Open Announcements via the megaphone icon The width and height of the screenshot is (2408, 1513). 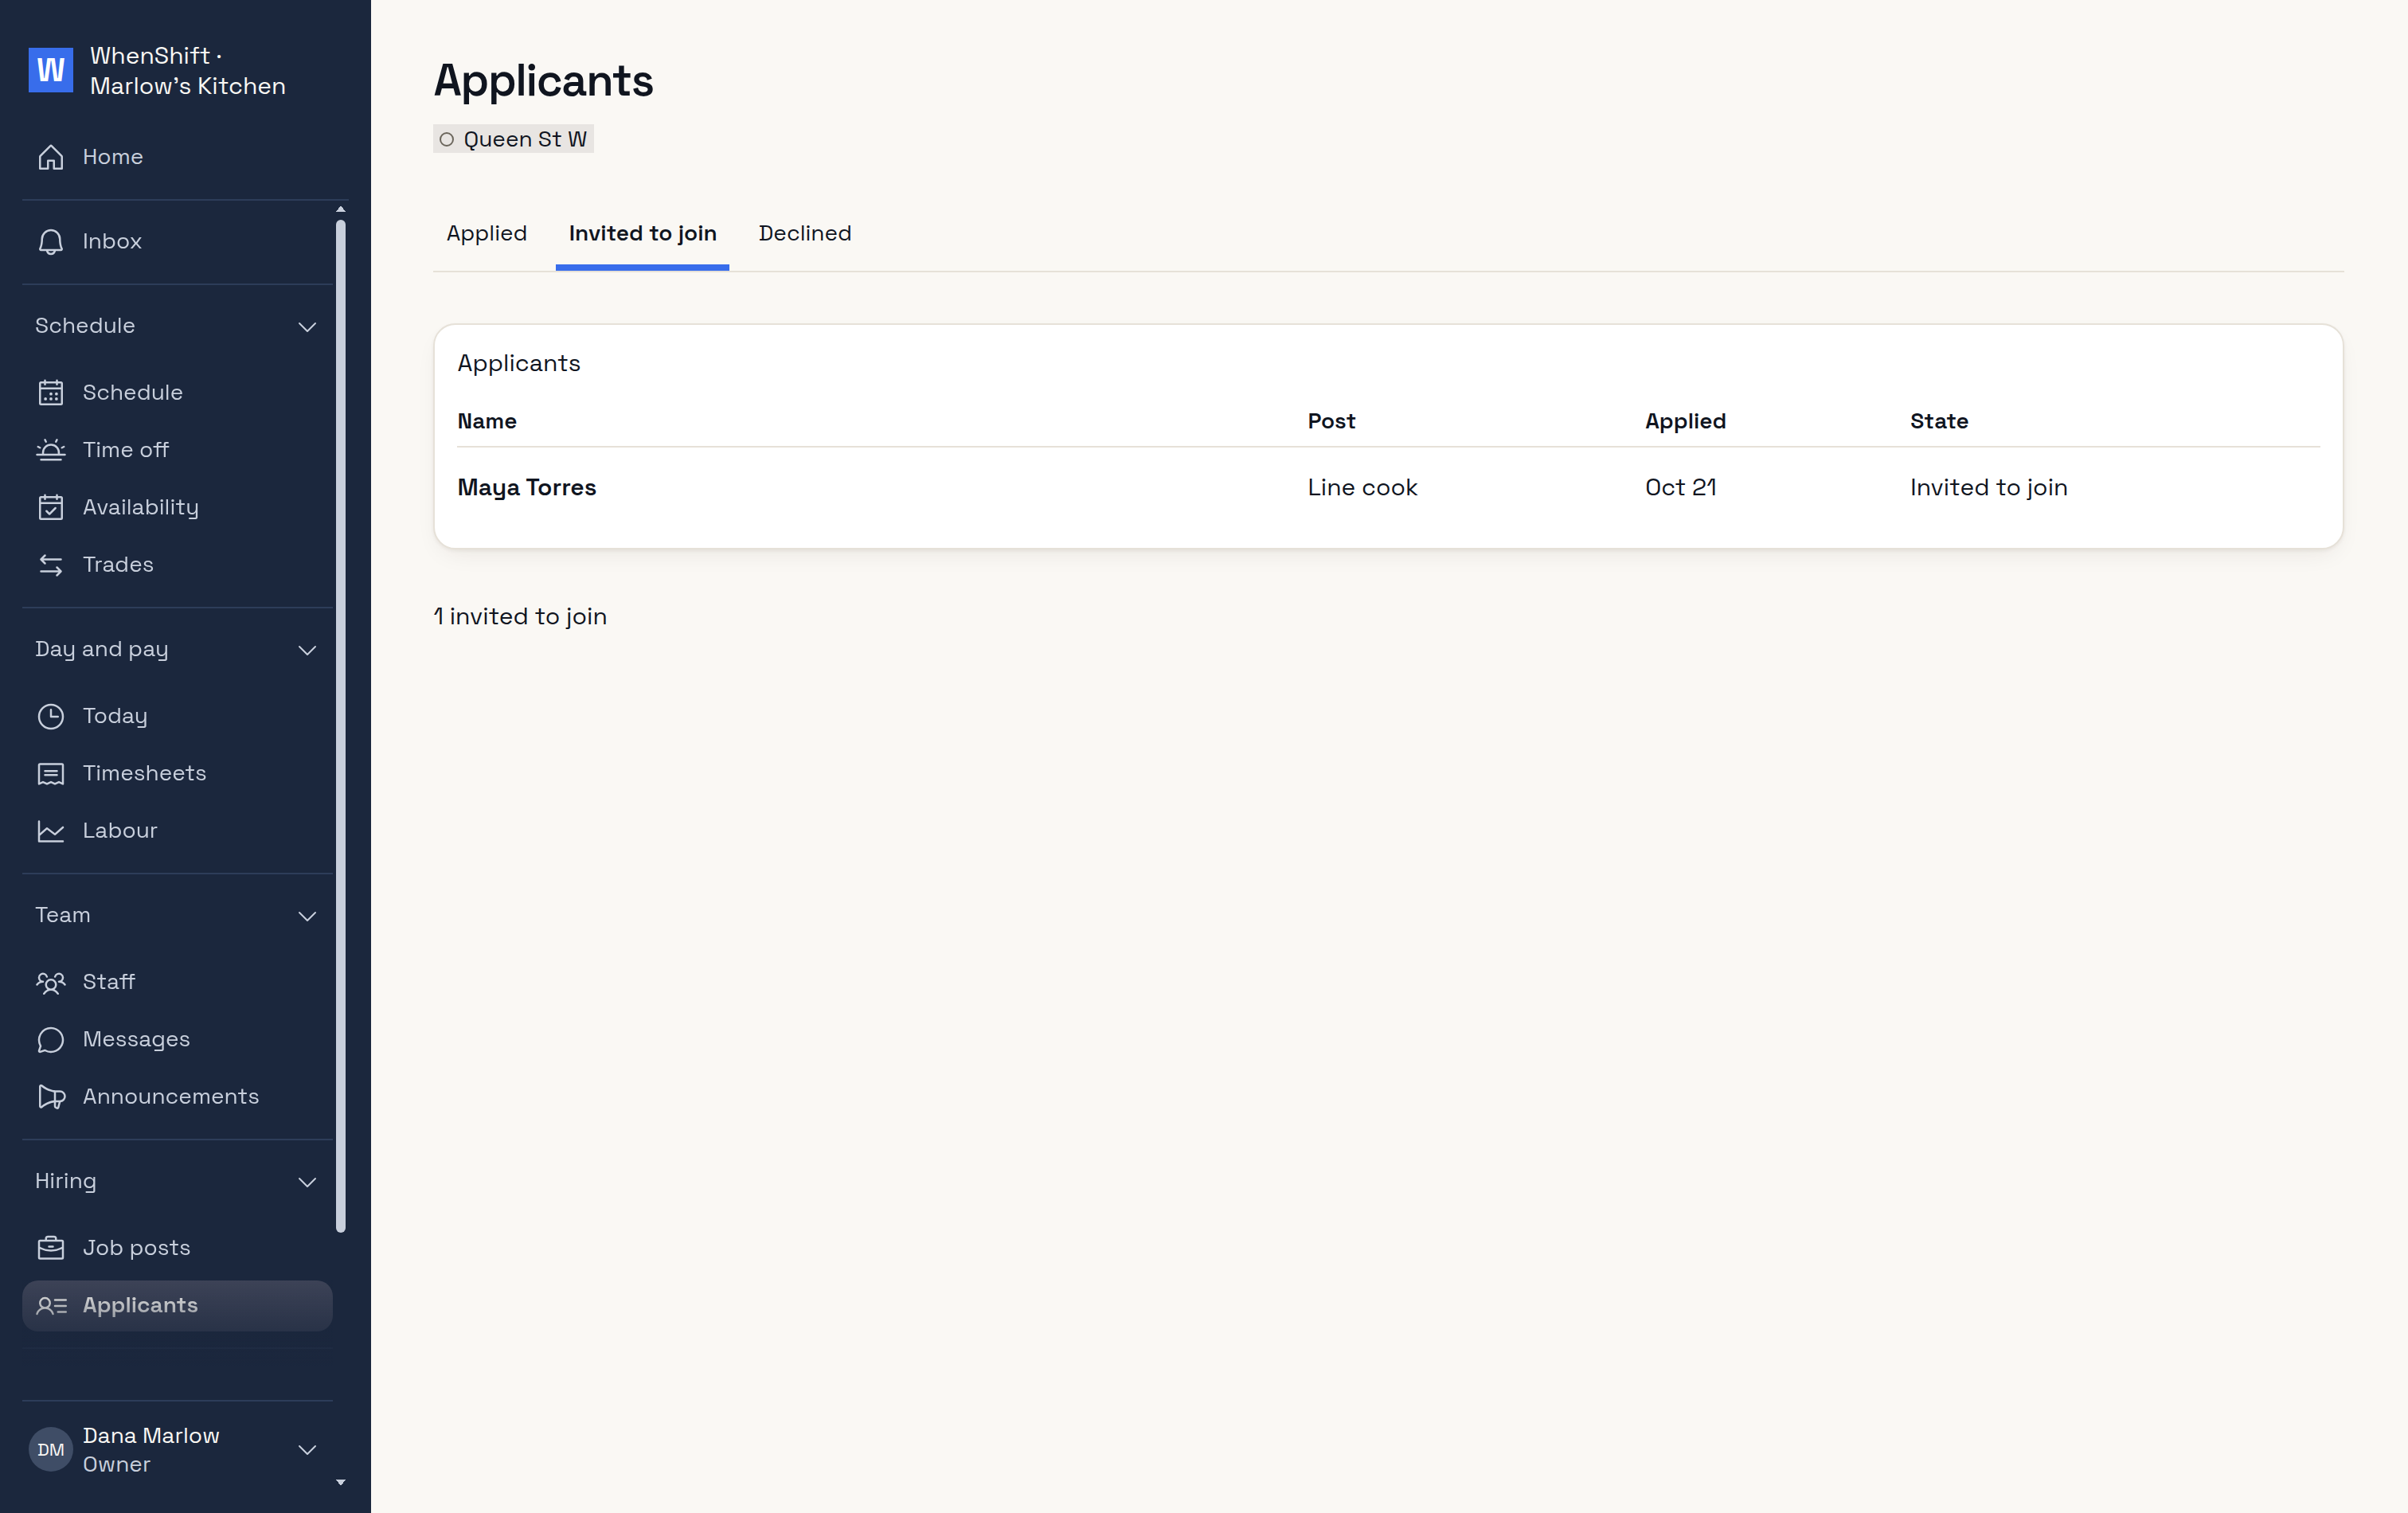coord(51,1097)
